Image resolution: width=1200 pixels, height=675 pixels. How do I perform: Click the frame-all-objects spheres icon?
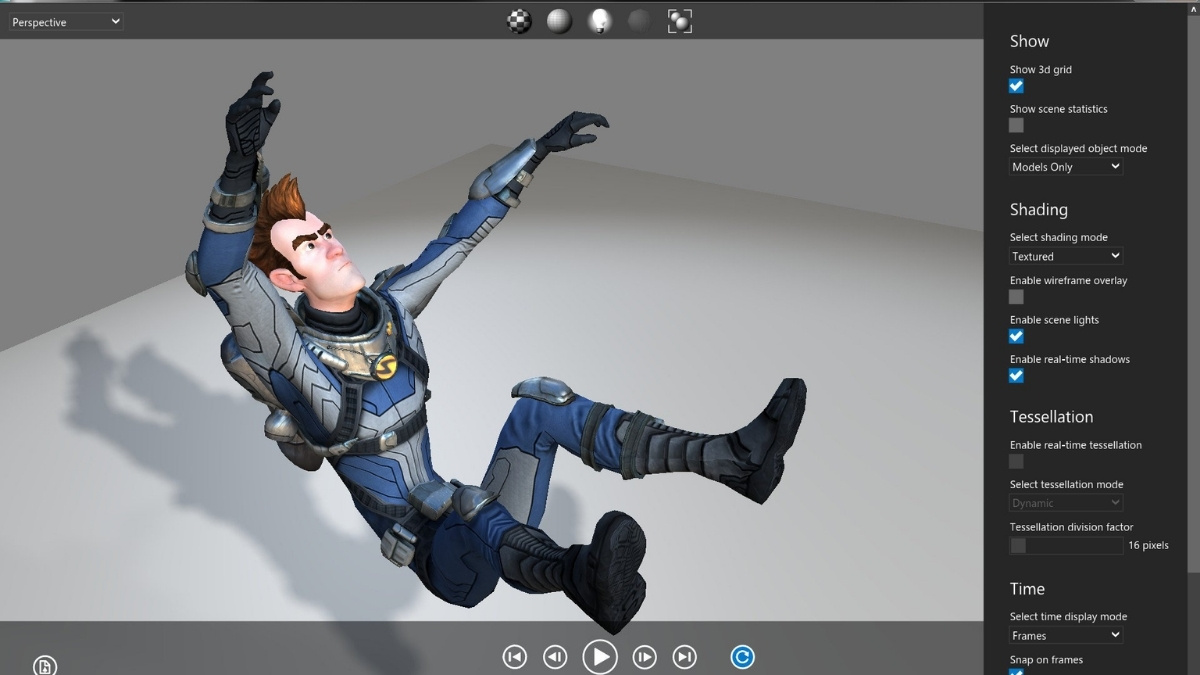coord(679,21)
